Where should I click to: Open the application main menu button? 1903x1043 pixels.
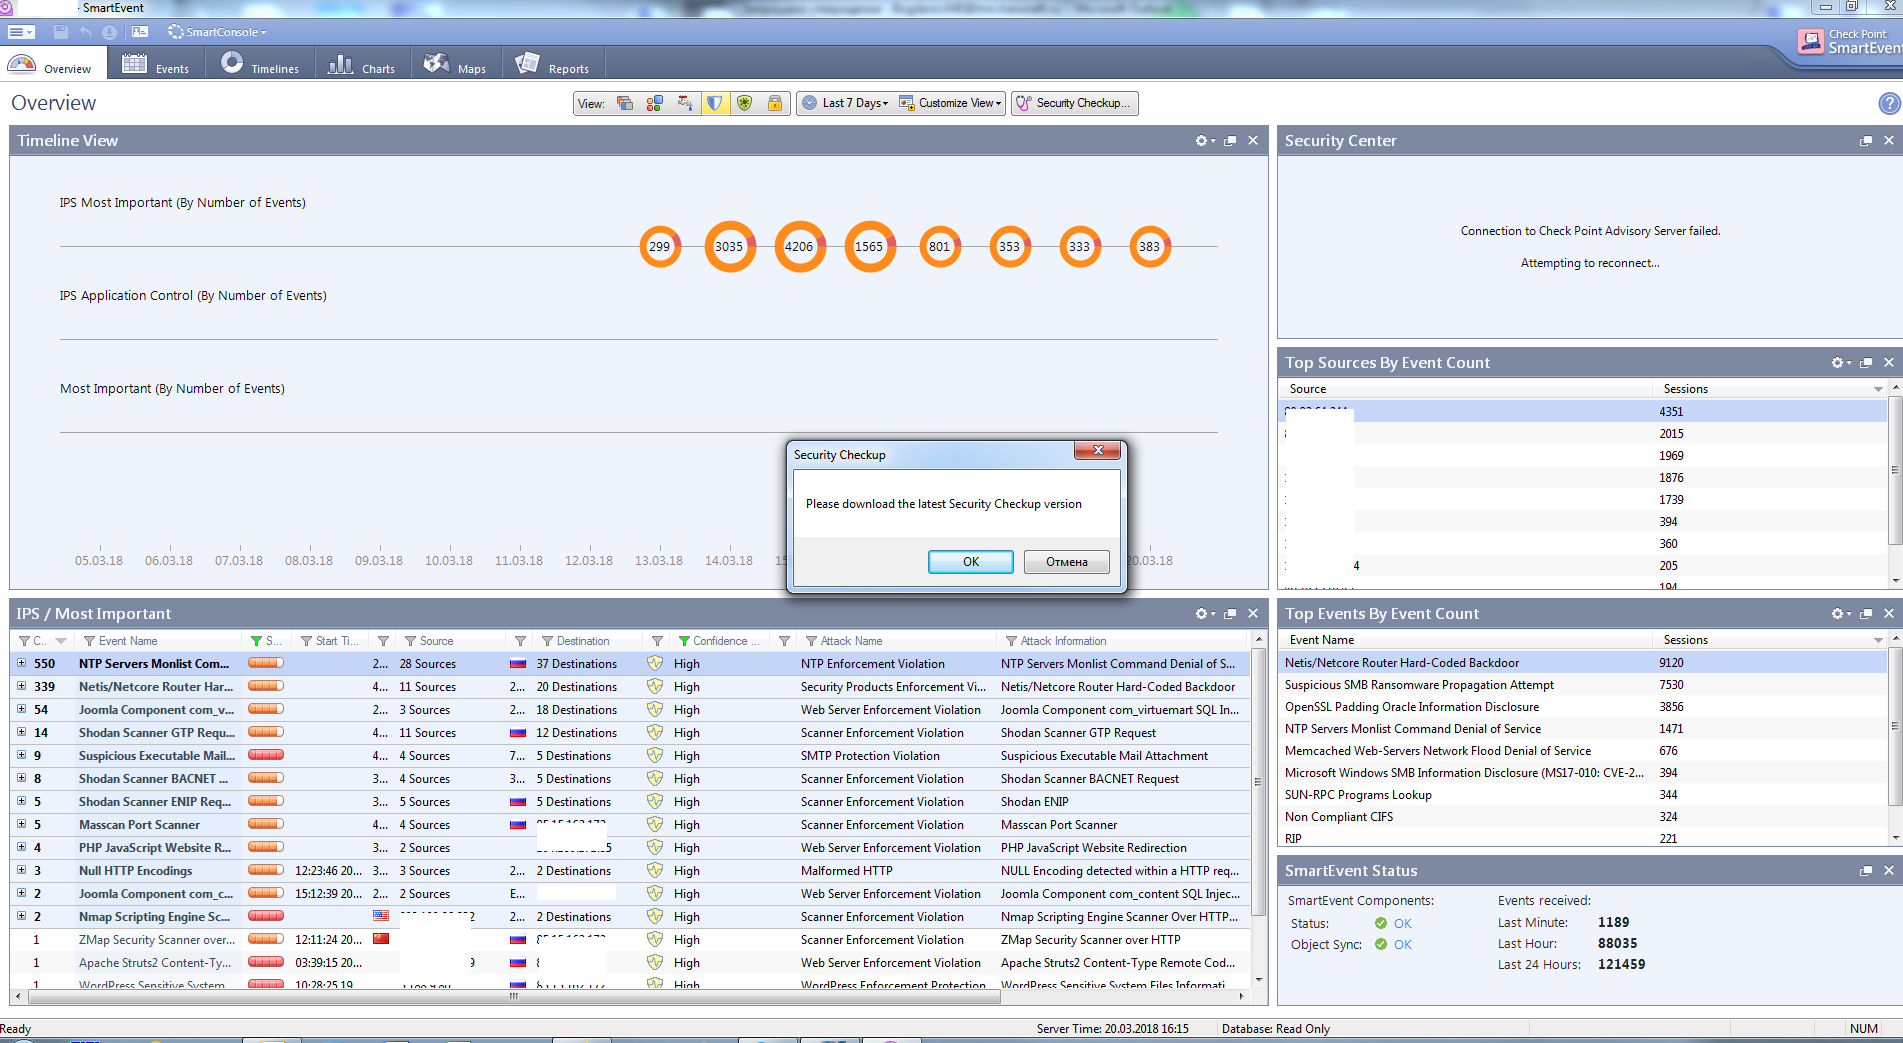click(x=21, y=32)
